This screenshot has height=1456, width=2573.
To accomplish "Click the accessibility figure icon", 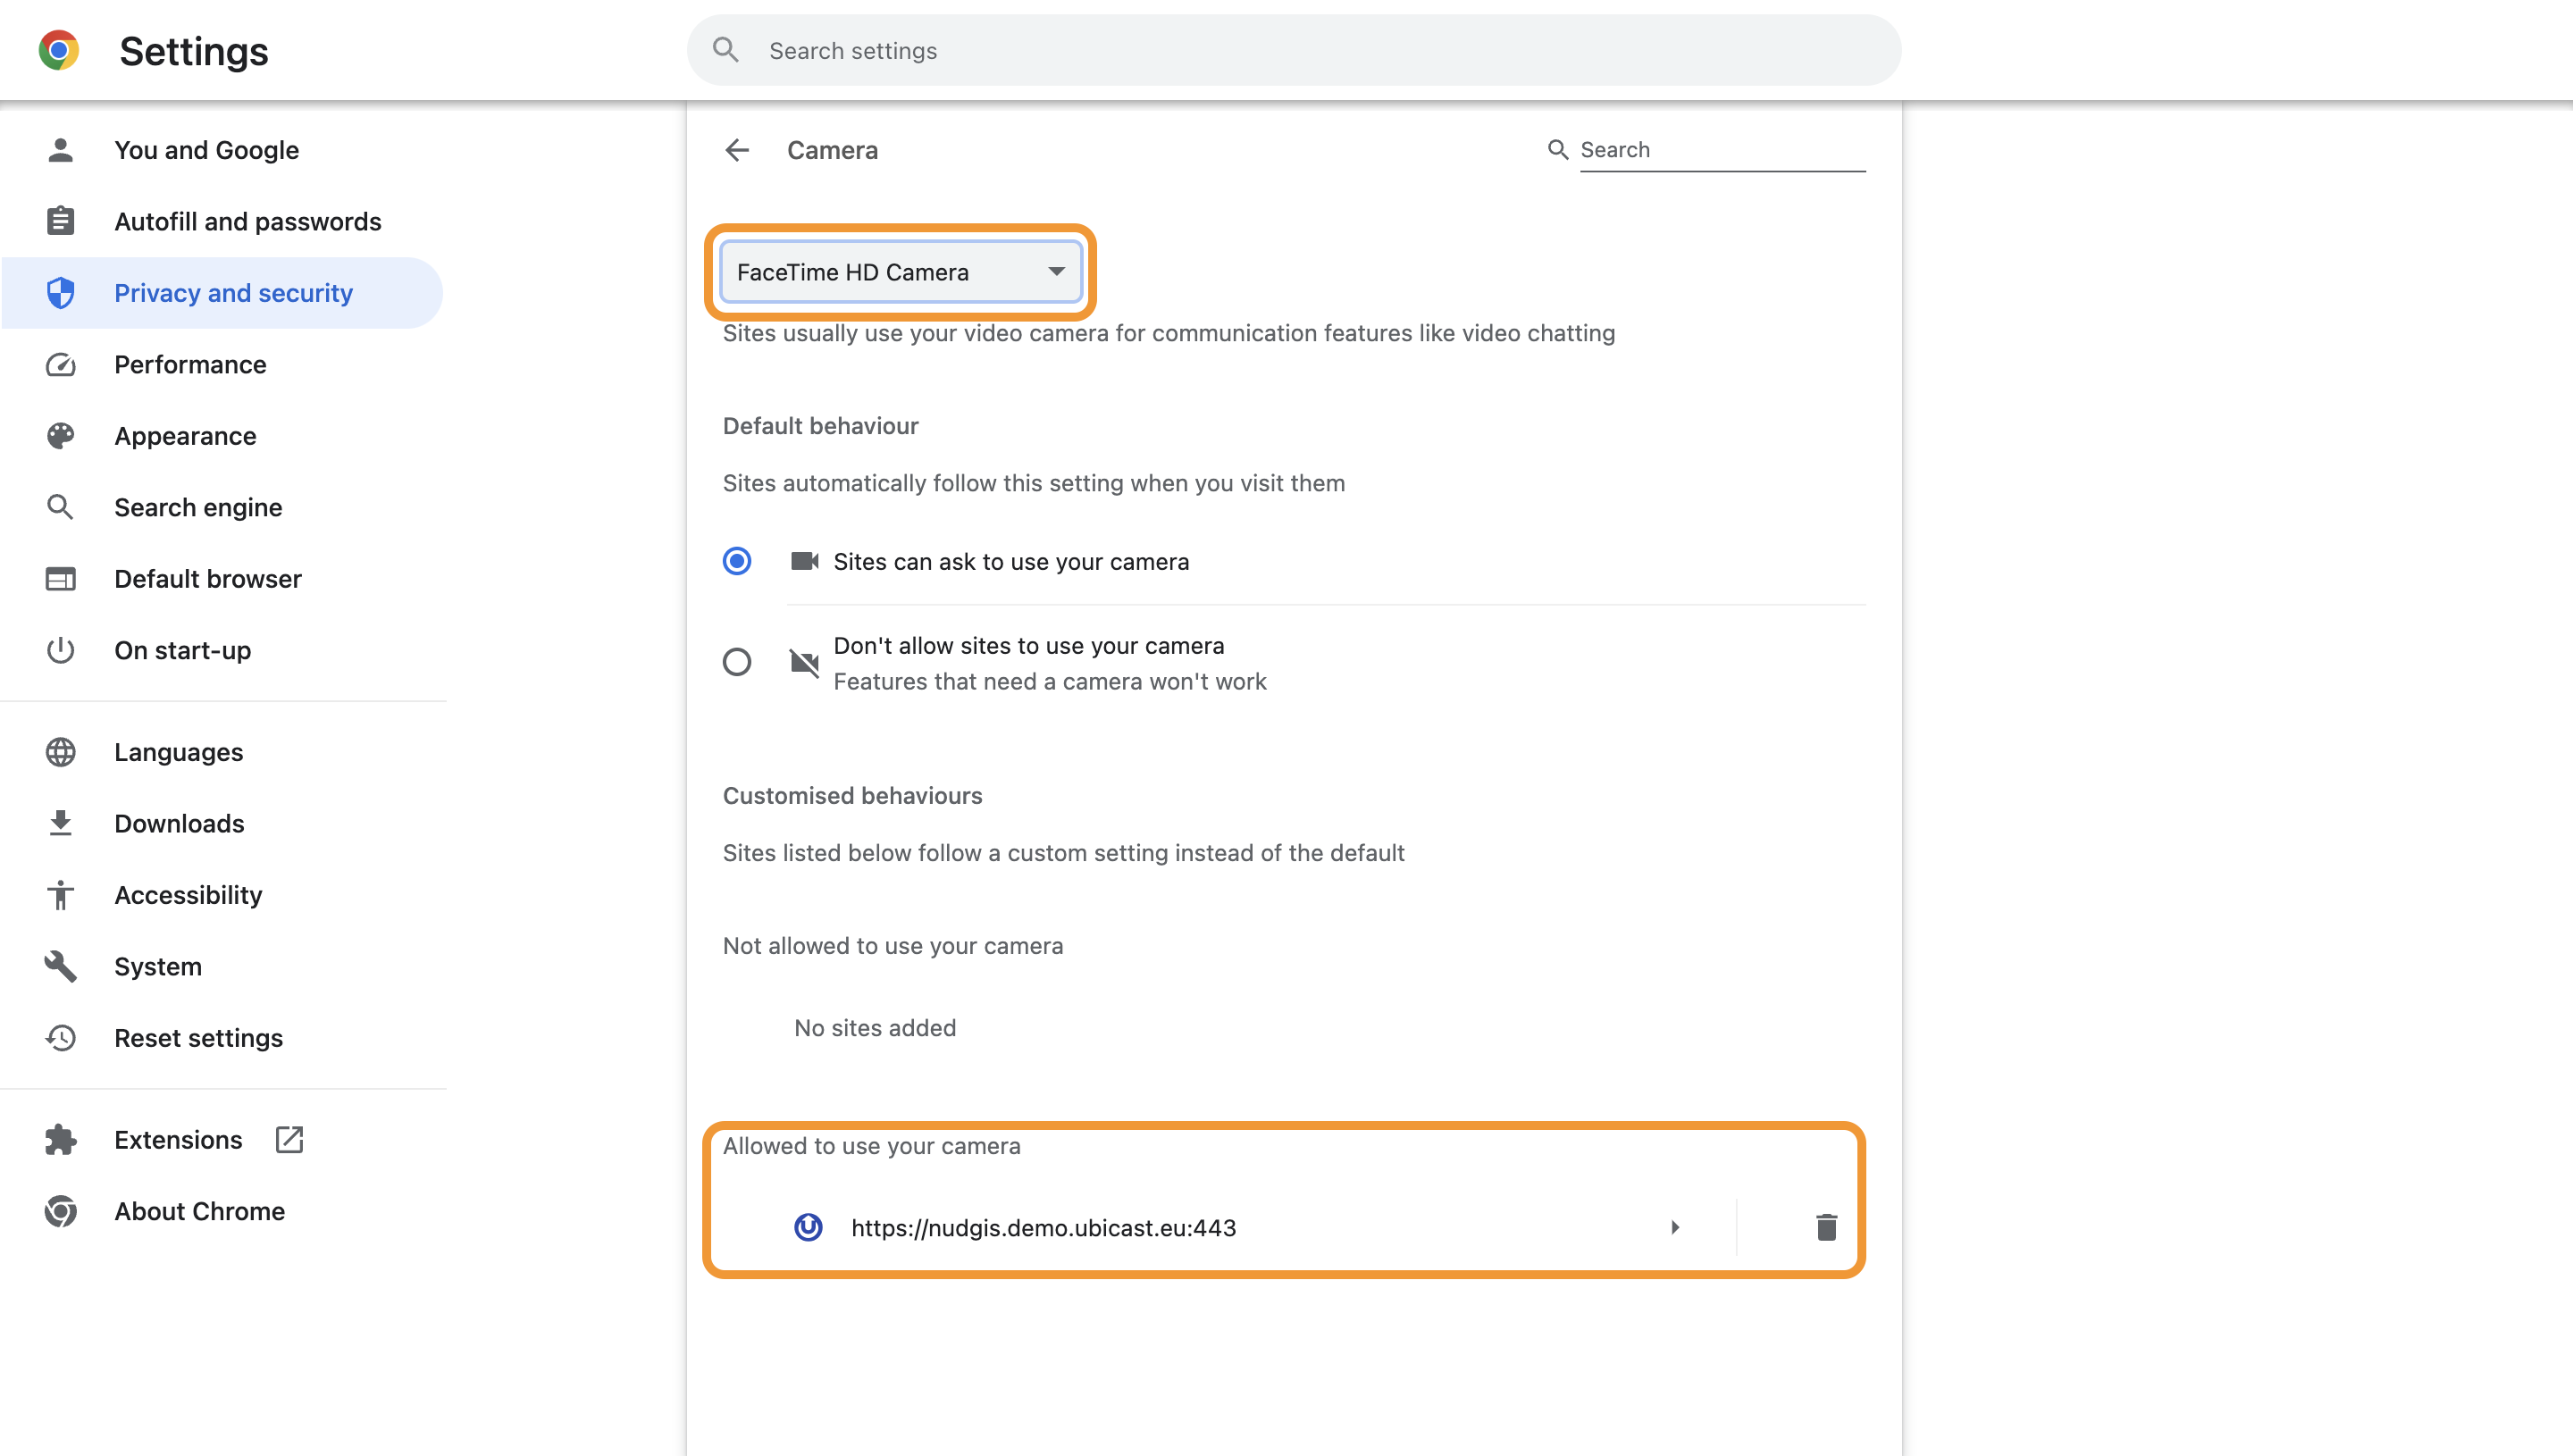I will pyautogui.click(x=61, y=895).
